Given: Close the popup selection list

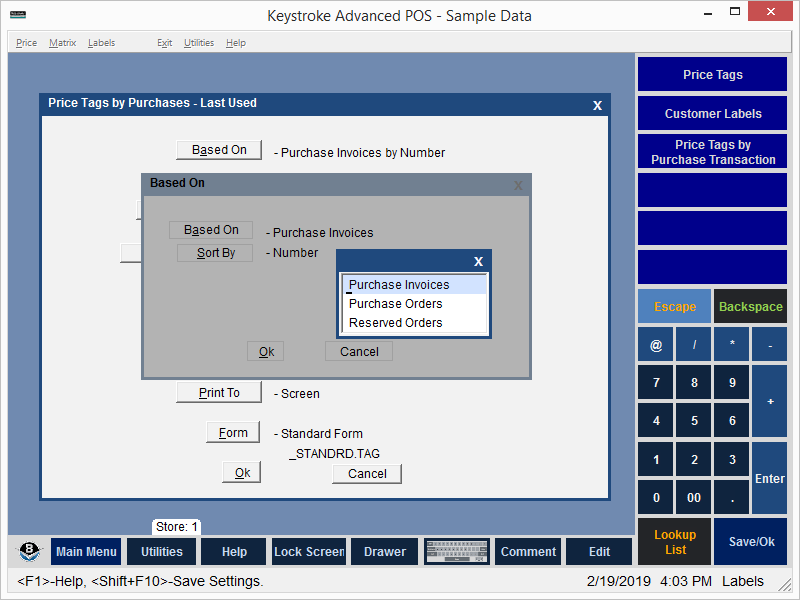Looking at the screenshot, I should coord(478,262).
